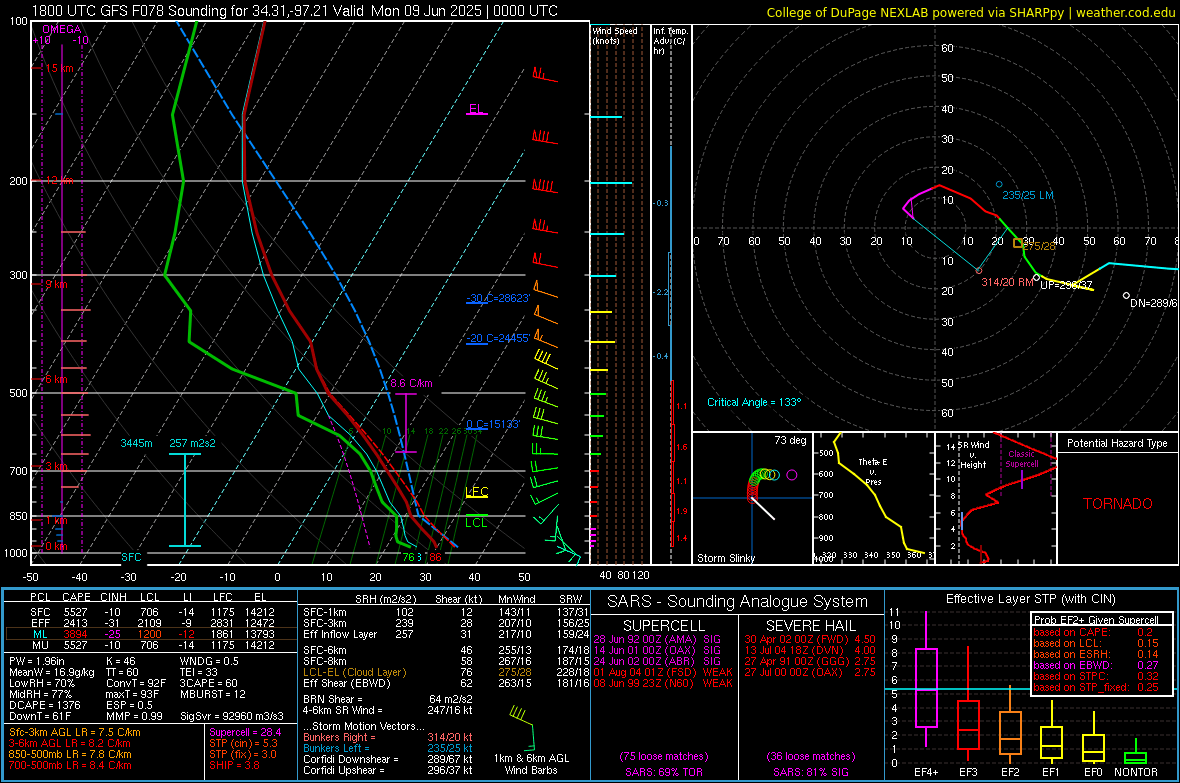Select the 235/25 LM left-mover circle on hodograph
The height and width of the screenshot is (783, 1180).
coord(999,184)
